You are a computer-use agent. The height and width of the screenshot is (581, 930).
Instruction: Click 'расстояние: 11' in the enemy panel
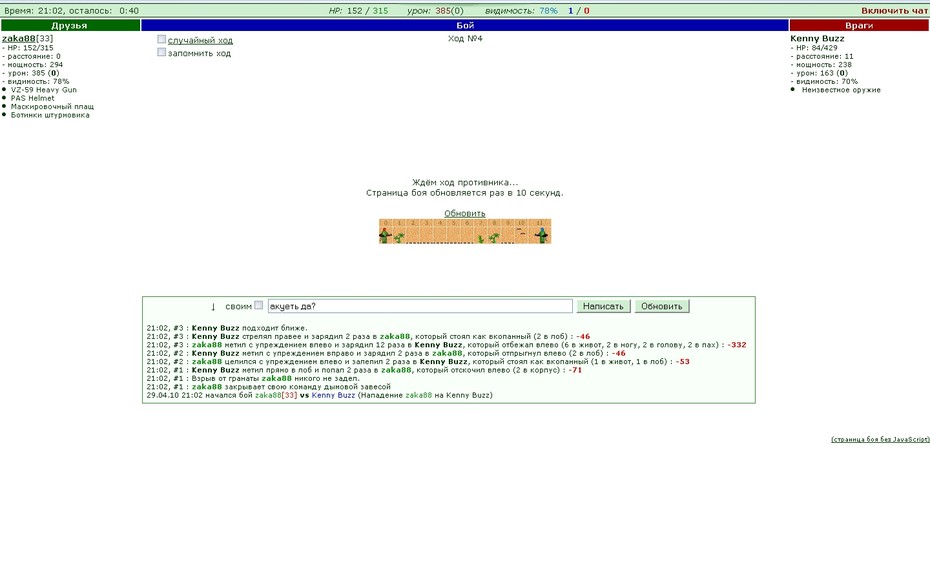(822, 56)
